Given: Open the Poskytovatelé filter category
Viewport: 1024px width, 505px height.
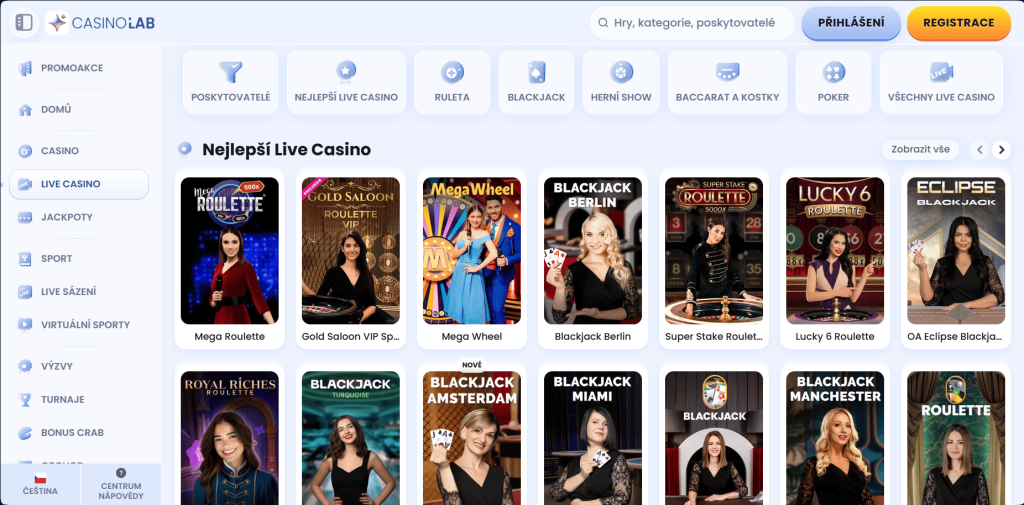Looking at the screenshot, I should click(x=231, y=82).
